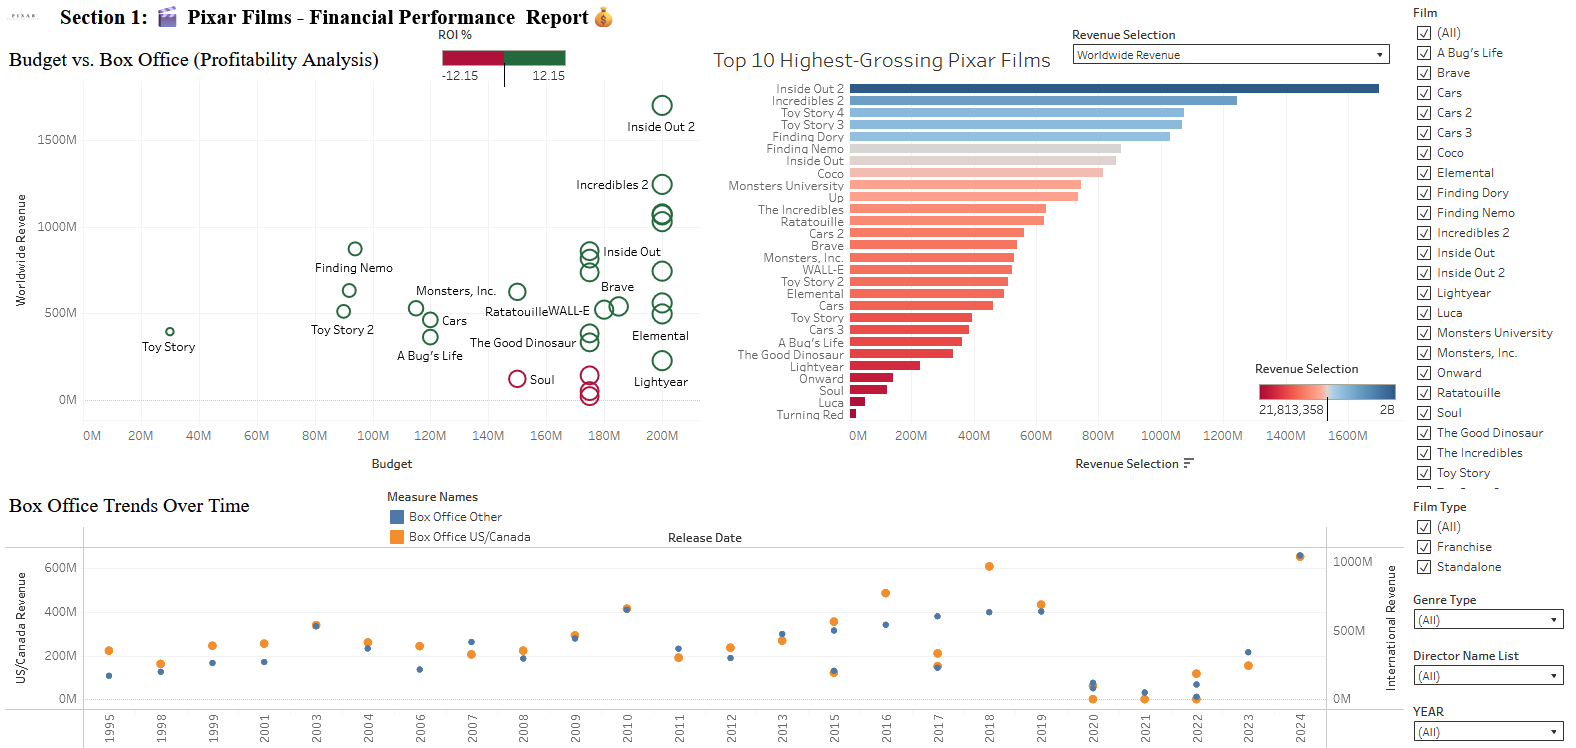Toggle the Franchise film type checkbox
The width and height of the screenshot is (1576, 748).
point(1424,547)
